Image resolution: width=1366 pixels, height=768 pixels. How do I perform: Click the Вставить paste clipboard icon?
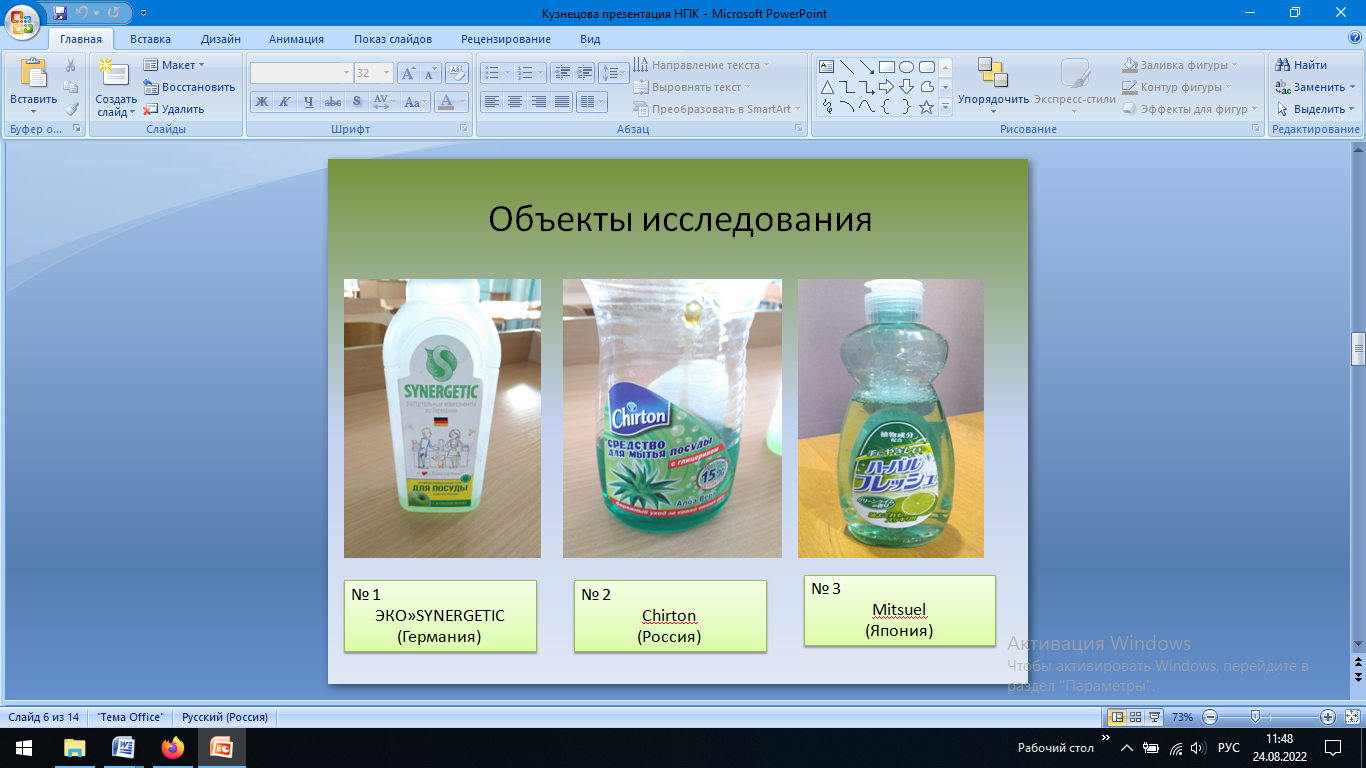pos(34,74)
